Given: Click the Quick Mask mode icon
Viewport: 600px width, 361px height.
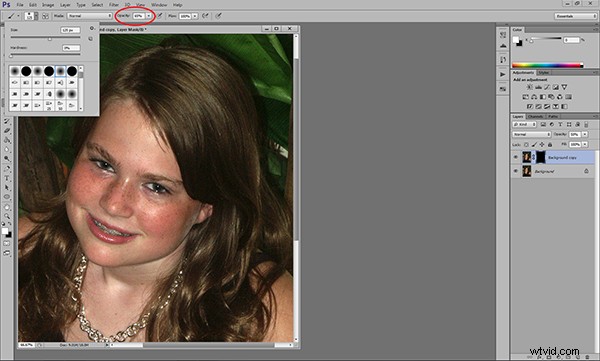Looking at the screenshot, I should tap(7, 243).
